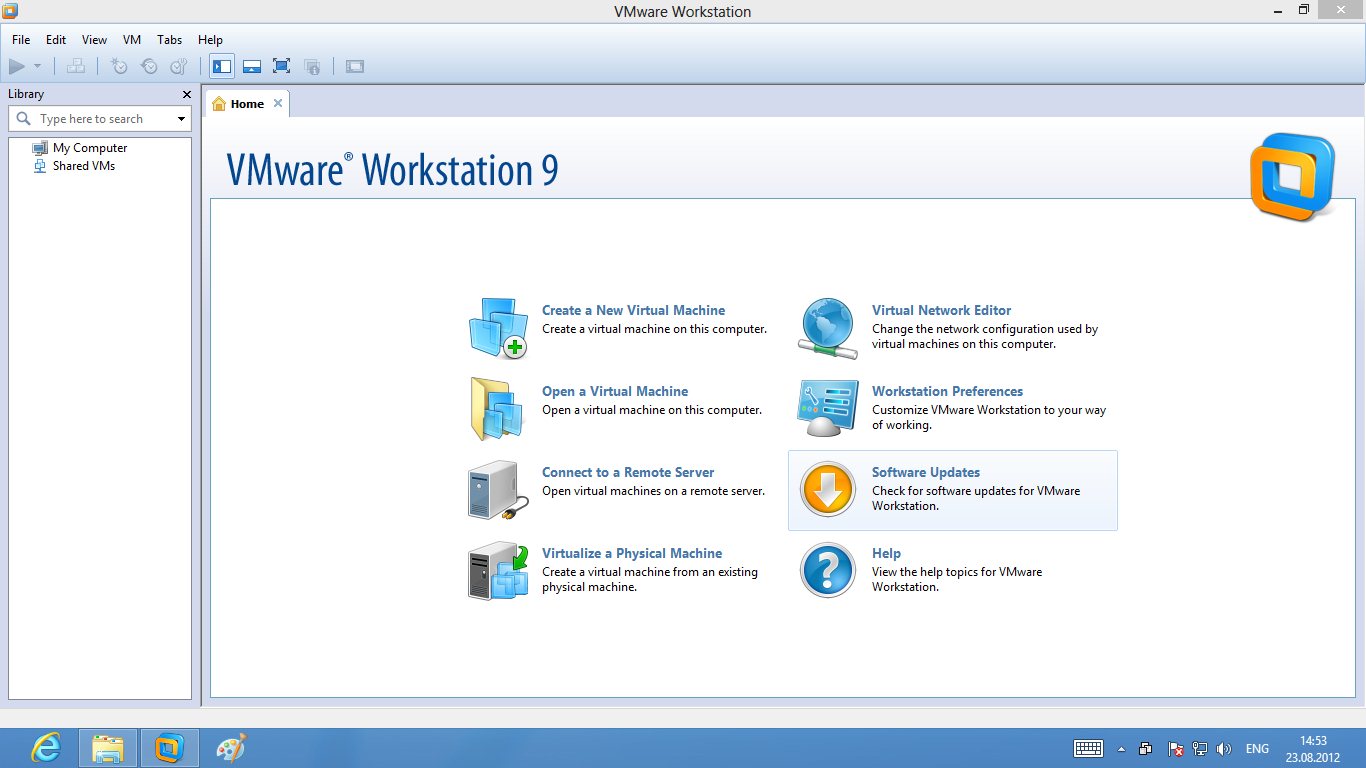Click the Action Center flag tray icon
Image resolution: width=1366 pixels, height=768 pixels.
[1177, 748]
